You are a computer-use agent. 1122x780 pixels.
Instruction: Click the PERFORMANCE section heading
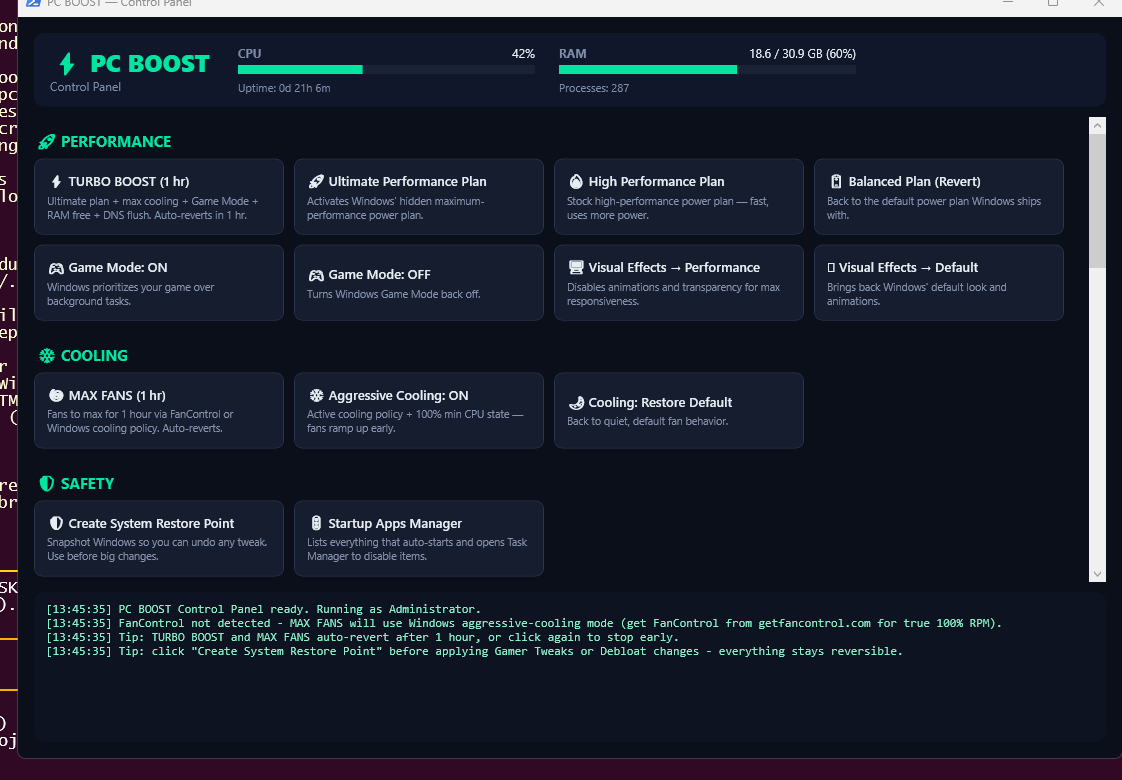[x=116, y=142]
